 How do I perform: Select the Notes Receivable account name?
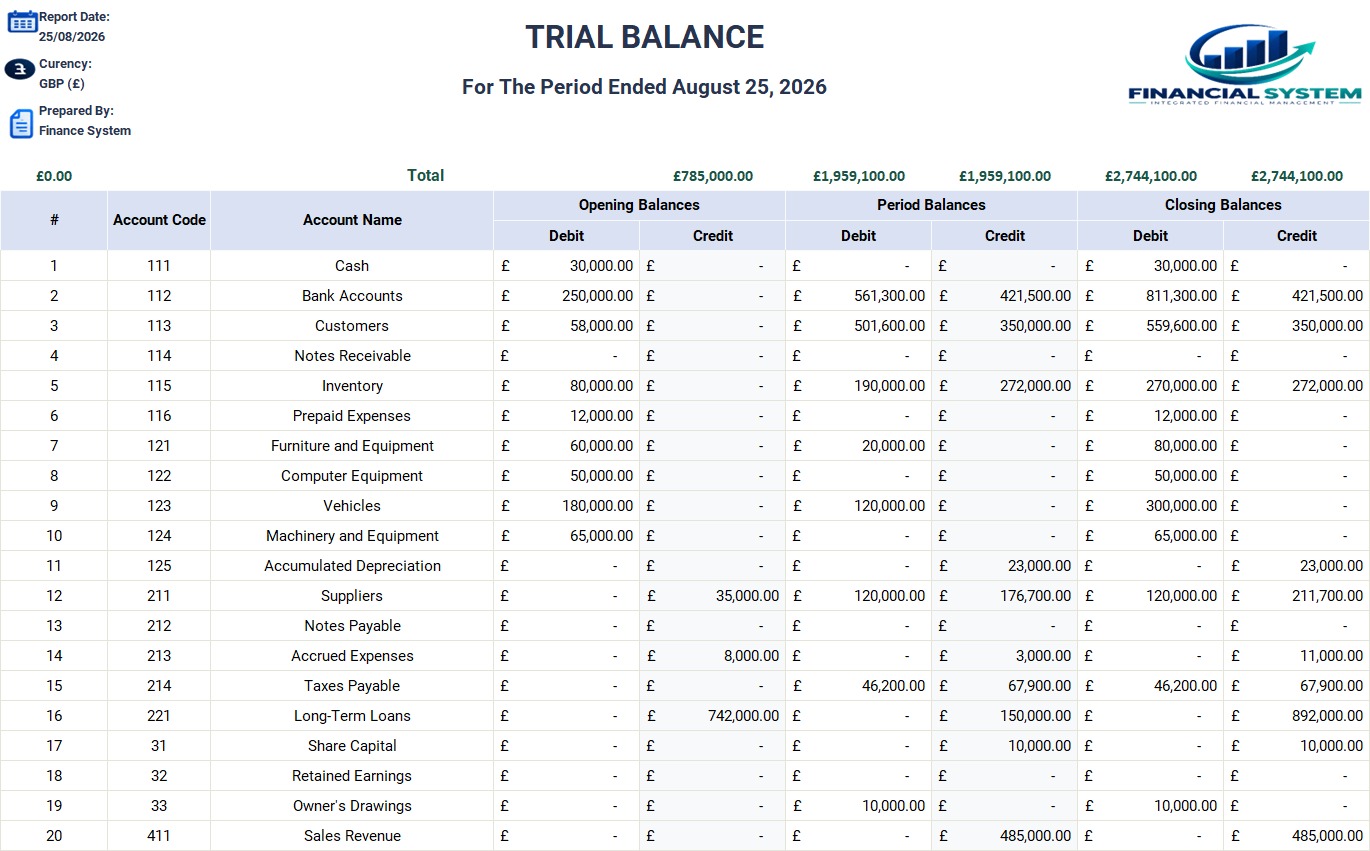pyautogui.click(x=352, y=356)
